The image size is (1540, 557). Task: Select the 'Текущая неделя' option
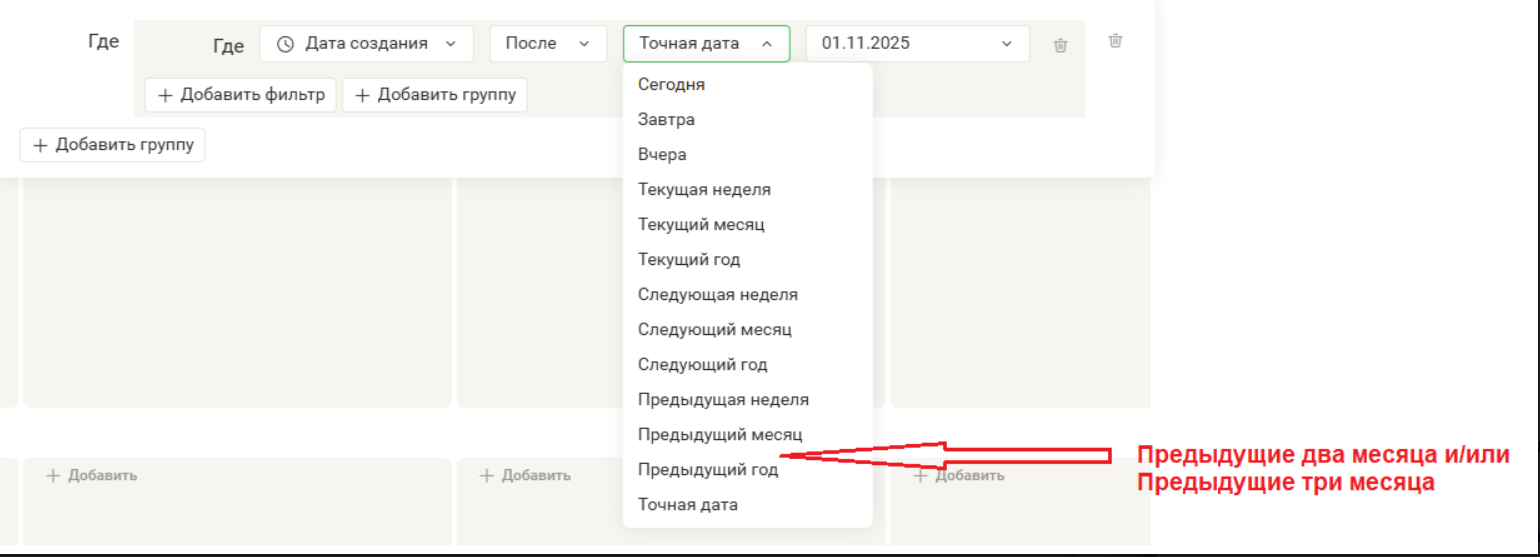(704, 190)
